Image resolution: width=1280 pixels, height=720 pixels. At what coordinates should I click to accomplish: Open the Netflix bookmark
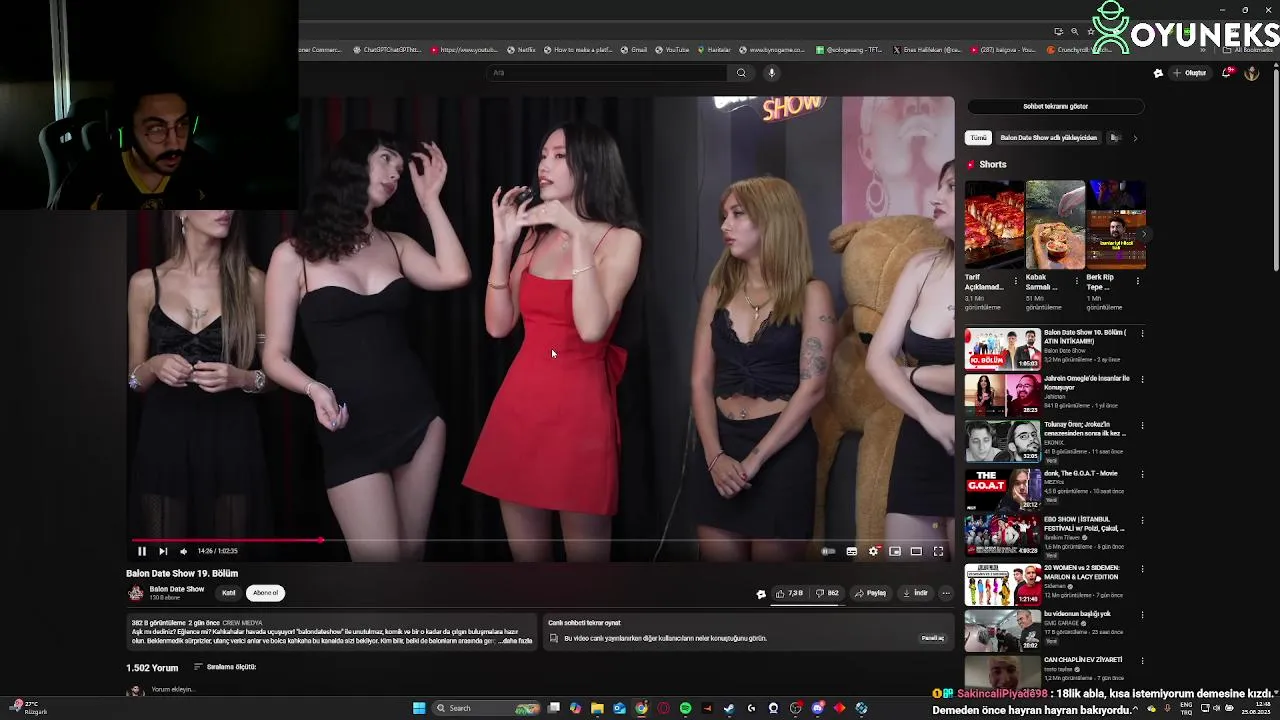(x=521, y=50)
